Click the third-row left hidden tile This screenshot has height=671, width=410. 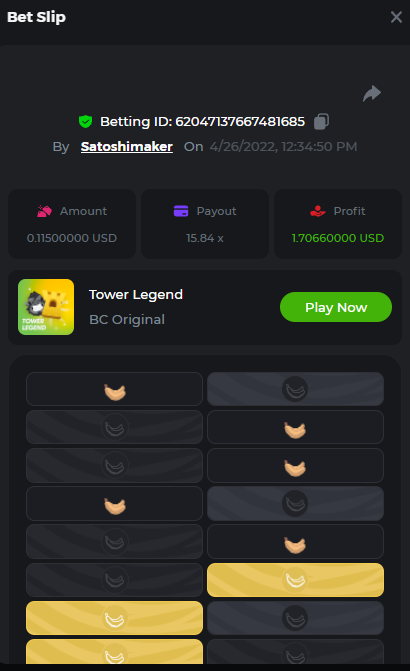coord(114,465)
